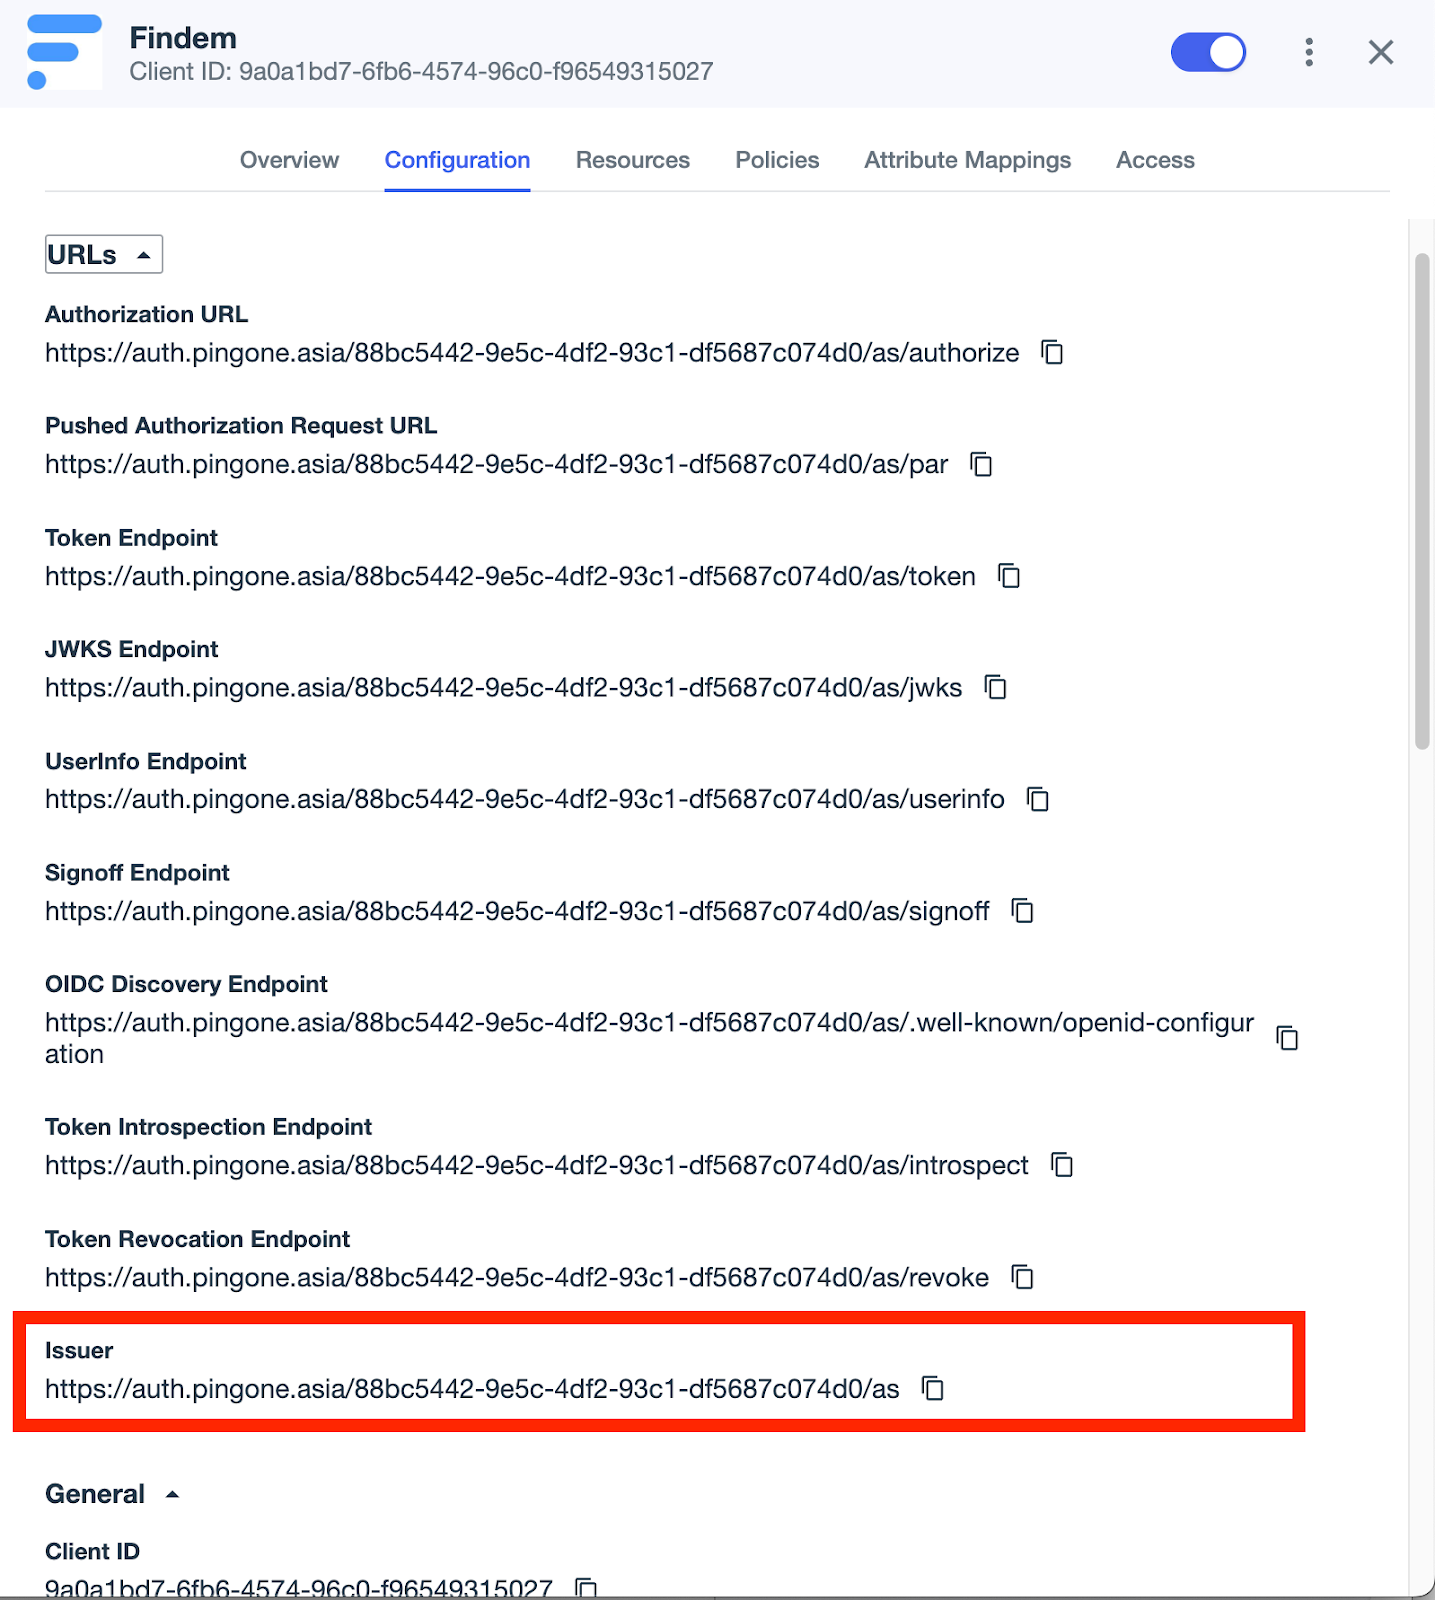Copy the JWKS Endpoint URL

(x=995, y=687)
